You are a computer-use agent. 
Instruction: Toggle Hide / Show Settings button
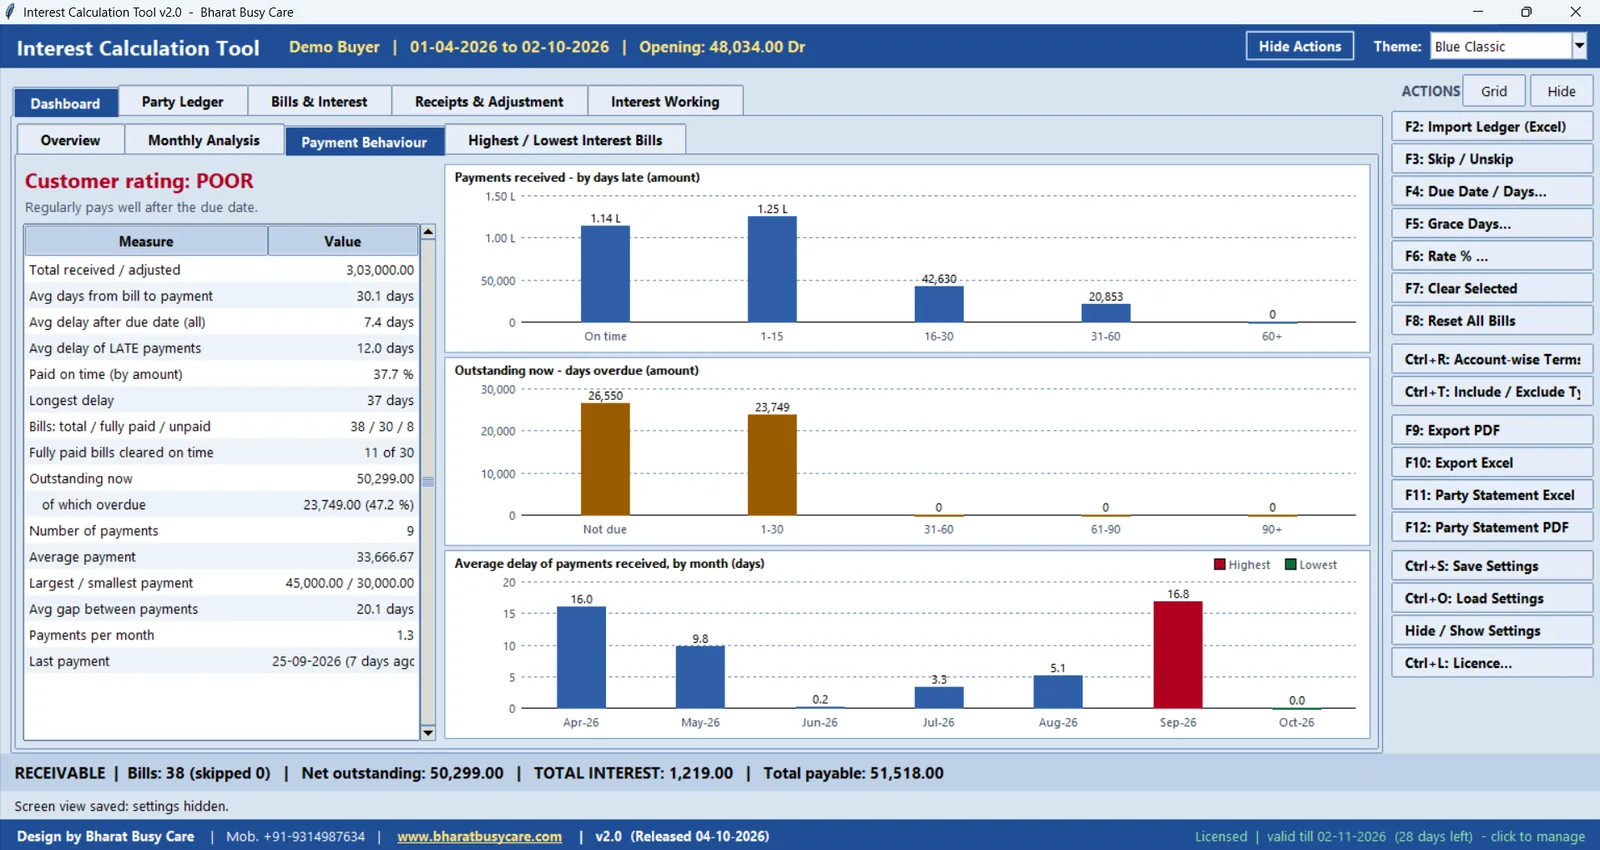point(1492,631)
